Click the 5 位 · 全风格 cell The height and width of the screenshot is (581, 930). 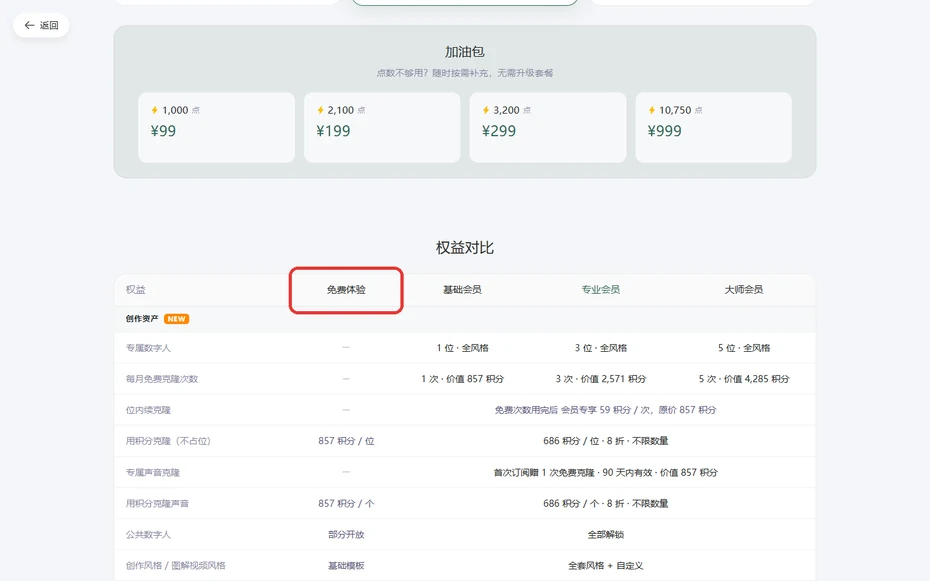744,348
